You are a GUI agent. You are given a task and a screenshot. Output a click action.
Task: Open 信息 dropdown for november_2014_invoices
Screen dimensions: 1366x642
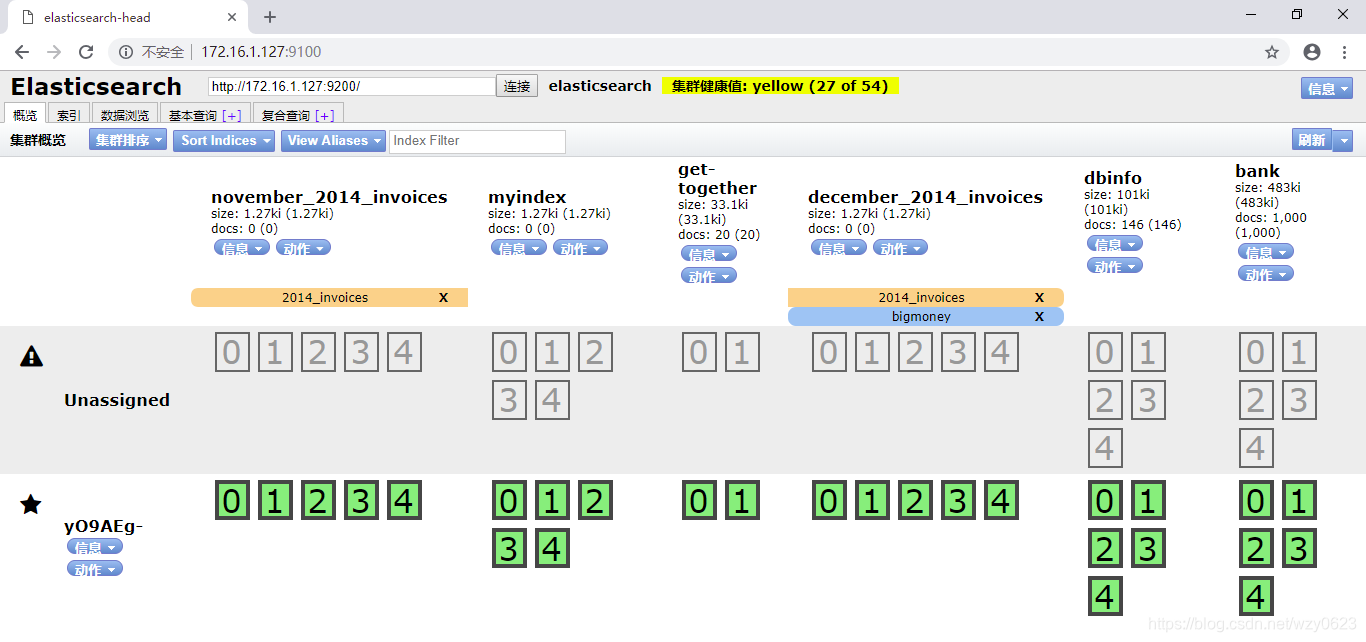coord(242,248)
